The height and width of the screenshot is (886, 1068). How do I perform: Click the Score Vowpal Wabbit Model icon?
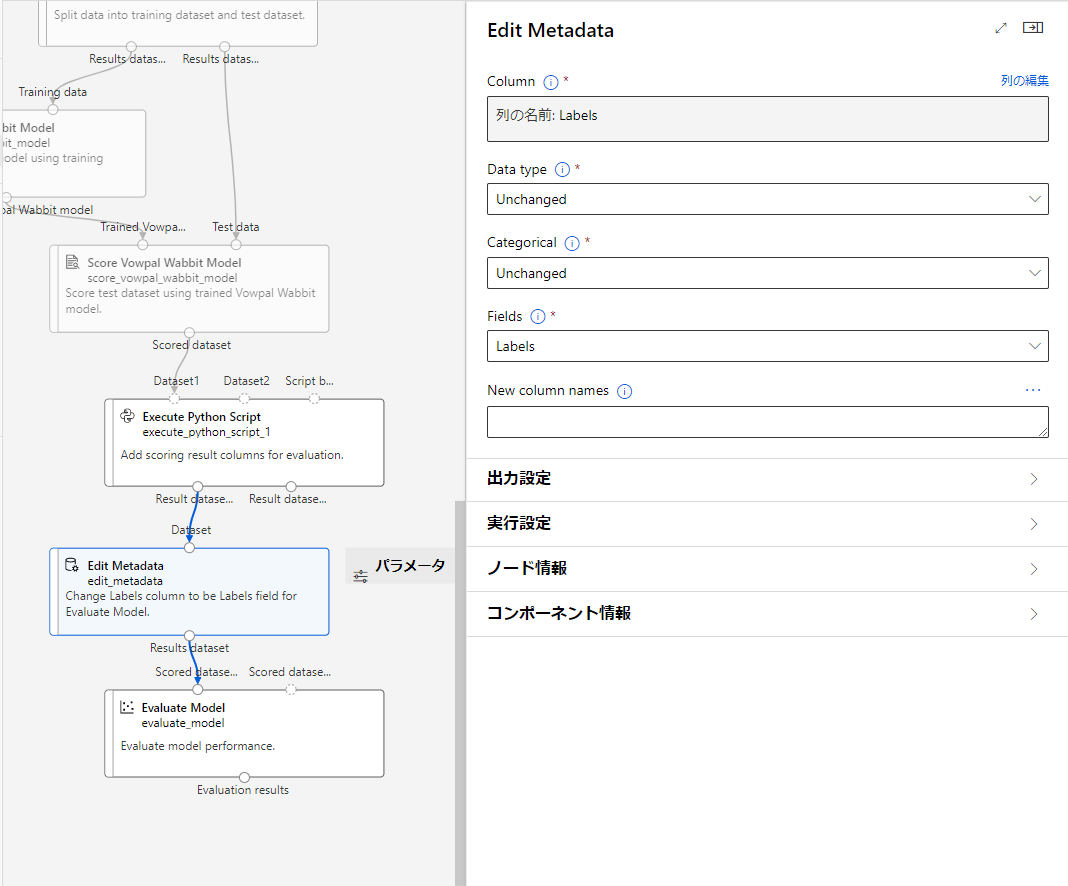pyautogui.click(x=72, y=262)
